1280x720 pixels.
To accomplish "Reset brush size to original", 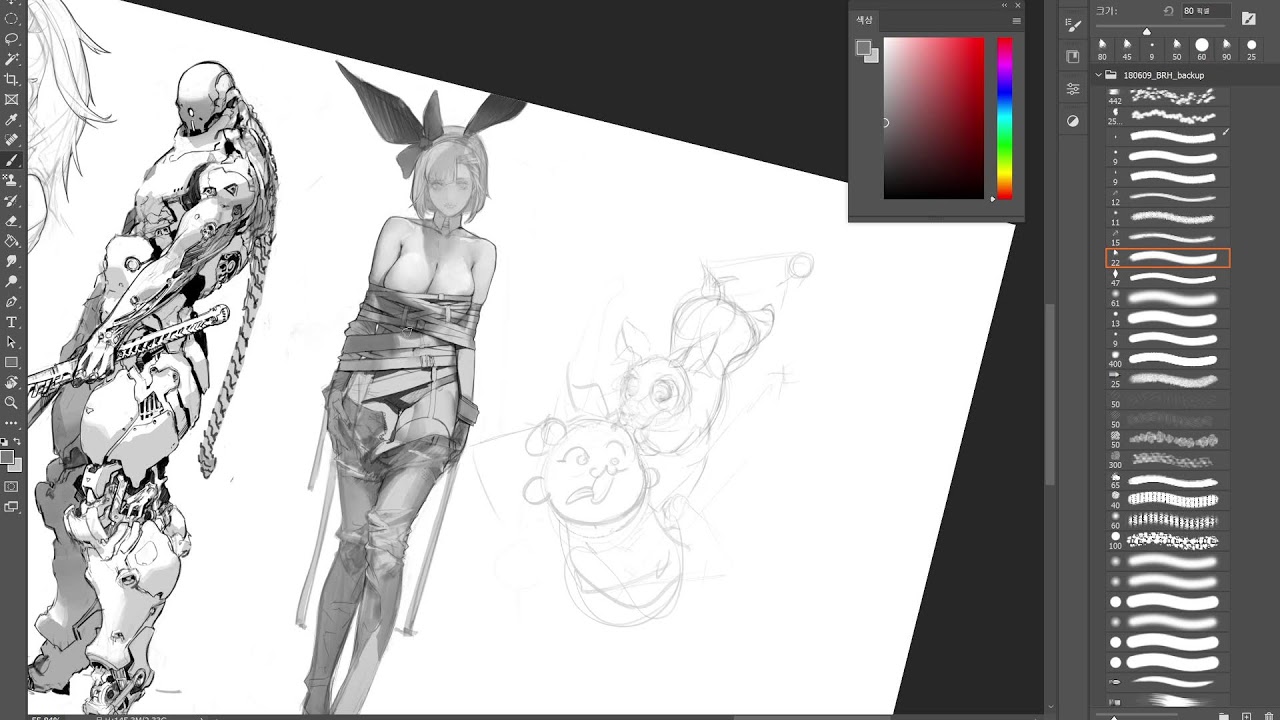I will [x=1168, y=11].
